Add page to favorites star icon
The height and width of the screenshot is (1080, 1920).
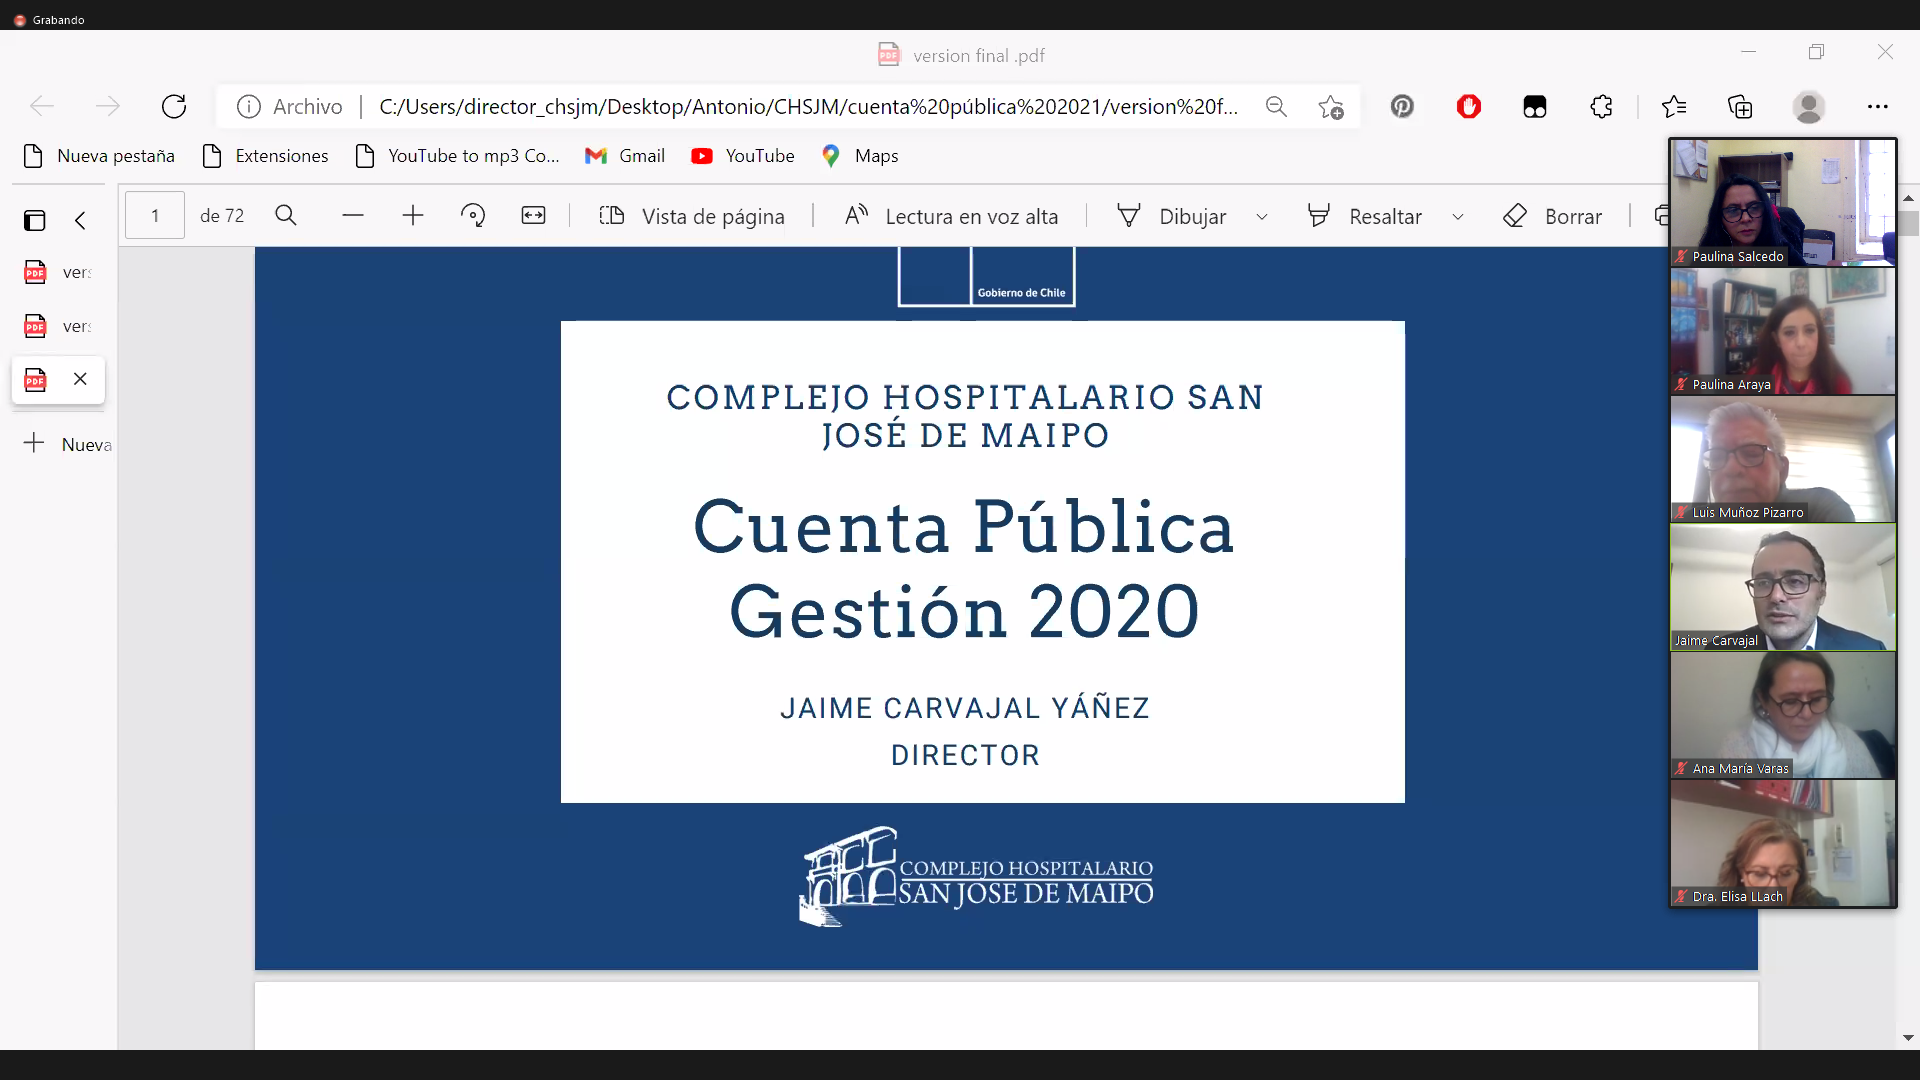point(1330,107)
